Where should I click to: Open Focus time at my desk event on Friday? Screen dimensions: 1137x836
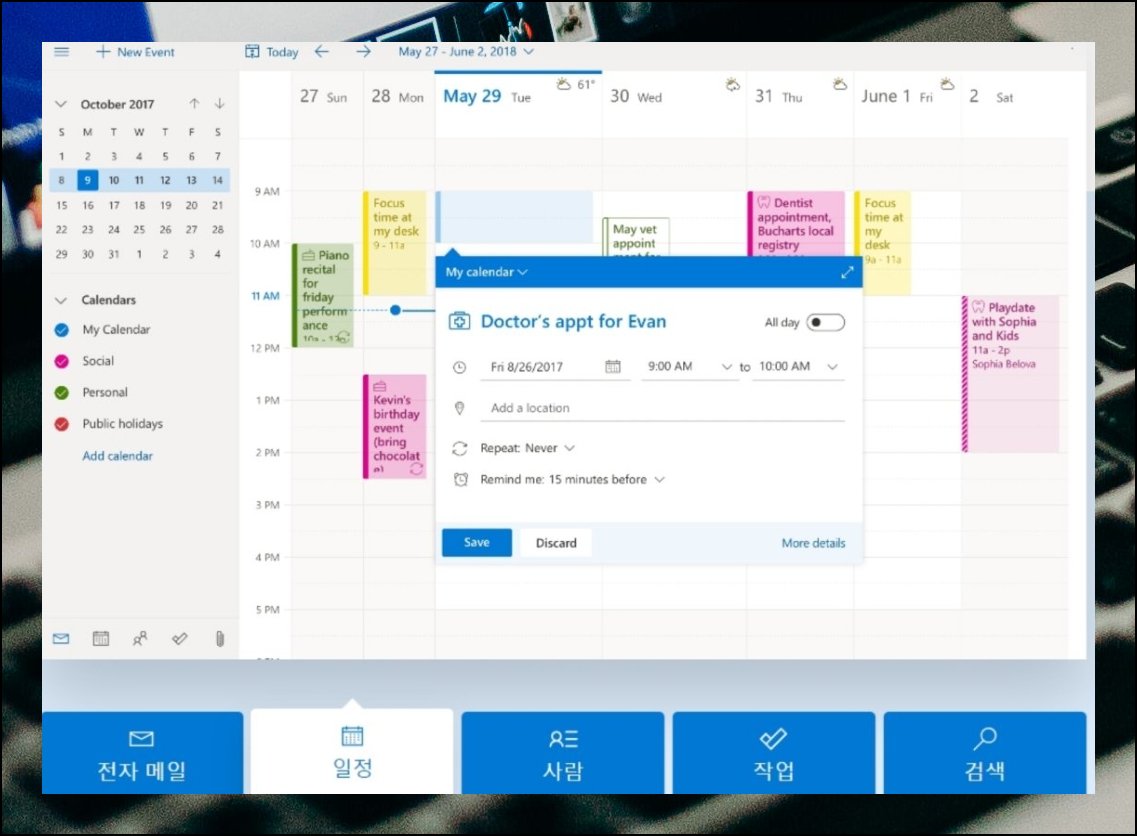(882, 243)
